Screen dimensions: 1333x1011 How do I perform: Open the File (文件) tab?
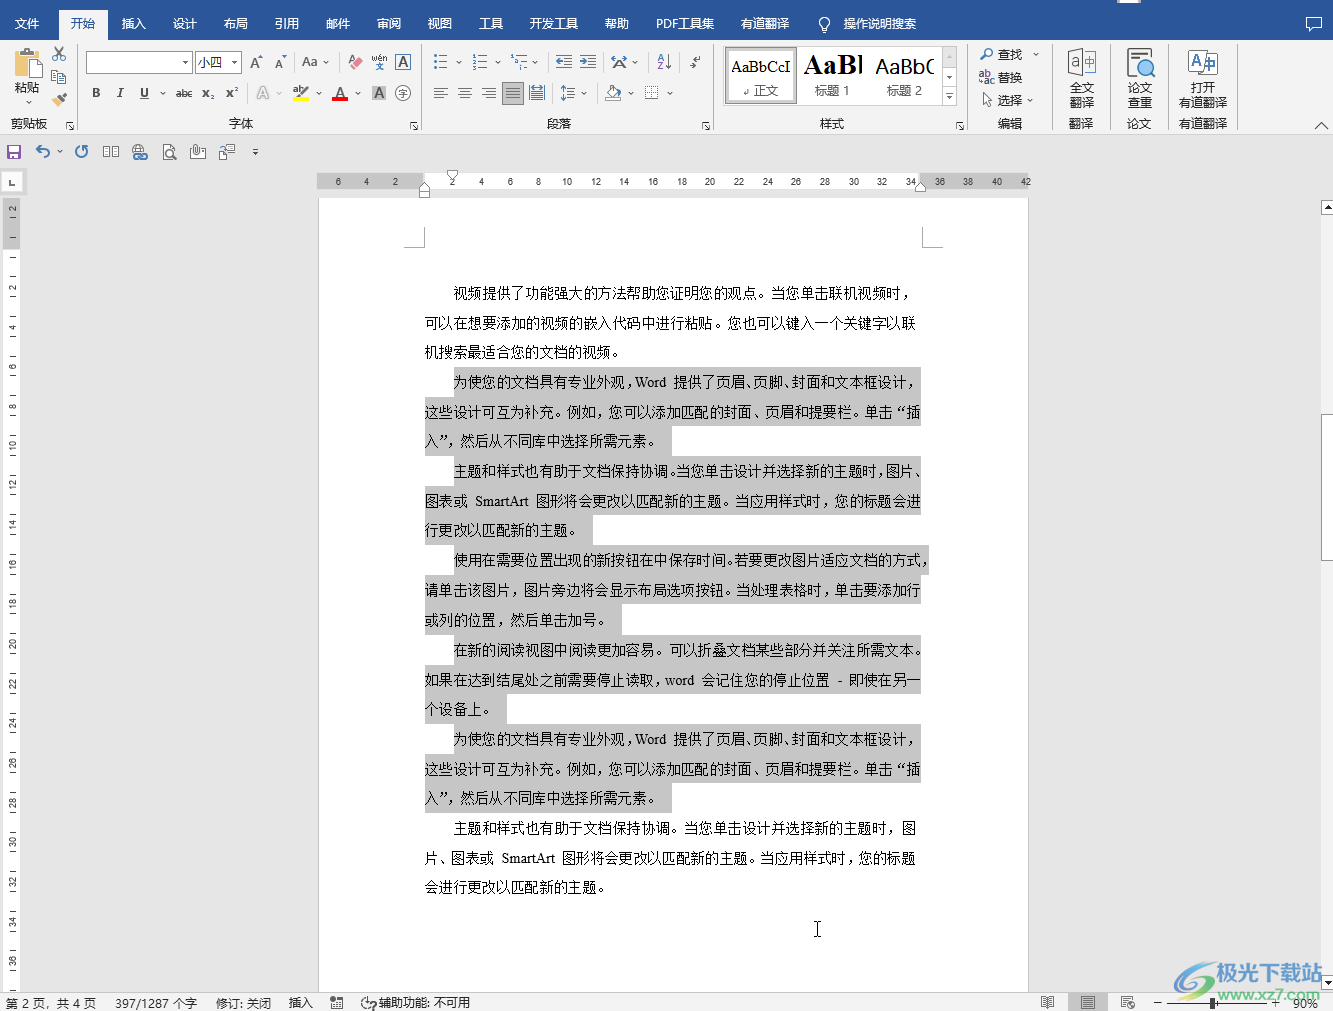[x=27, y=23]
